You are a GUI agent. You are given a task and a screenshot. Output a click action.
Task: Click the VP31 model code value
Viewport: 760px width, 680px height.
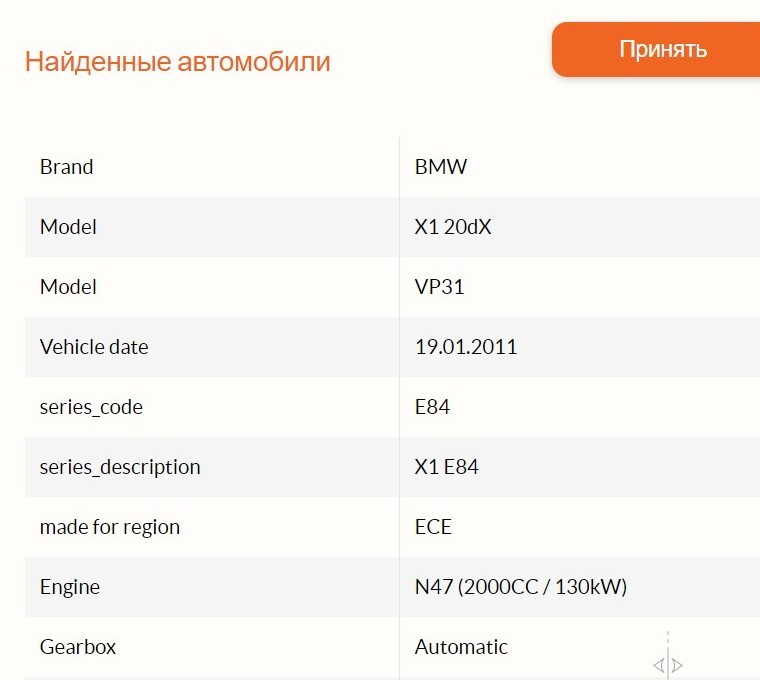pyautogui.click(x=440, y=287)
